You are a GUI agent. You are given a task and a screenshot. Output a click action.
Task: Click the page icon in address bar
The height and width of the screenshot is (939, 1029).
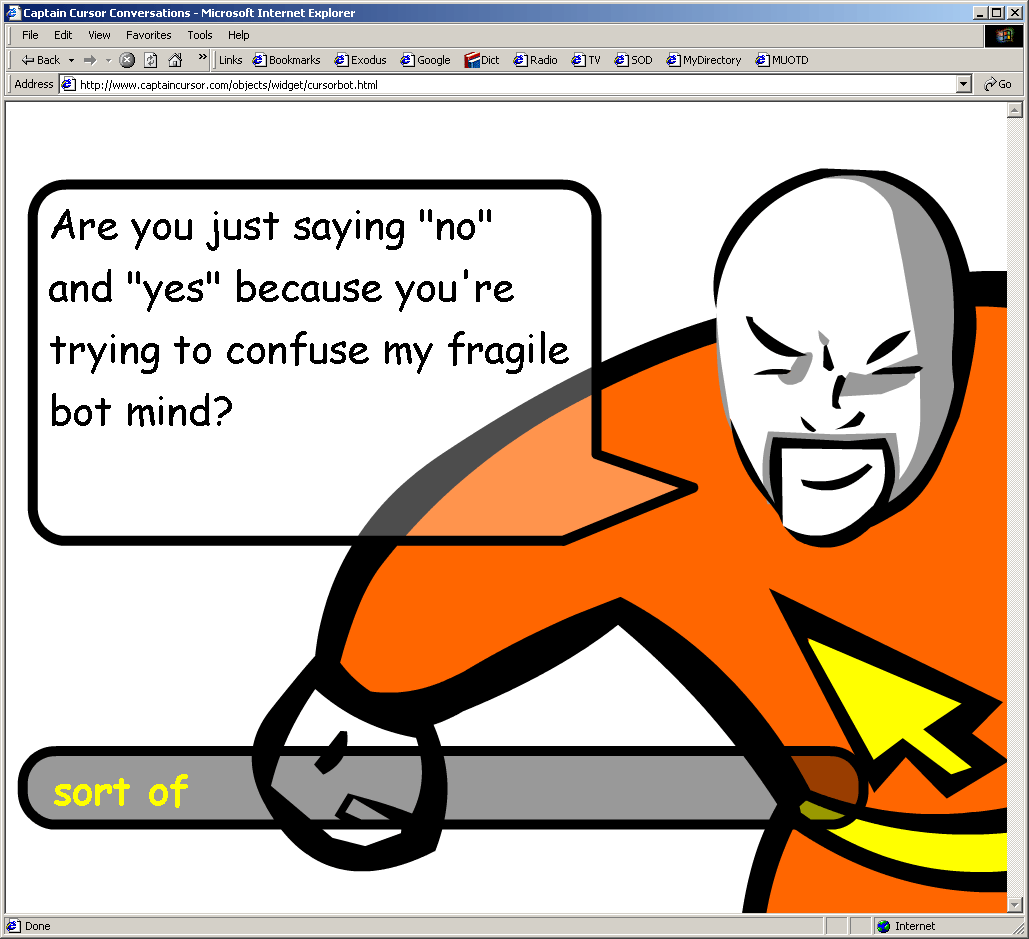[x=68, y=85]
